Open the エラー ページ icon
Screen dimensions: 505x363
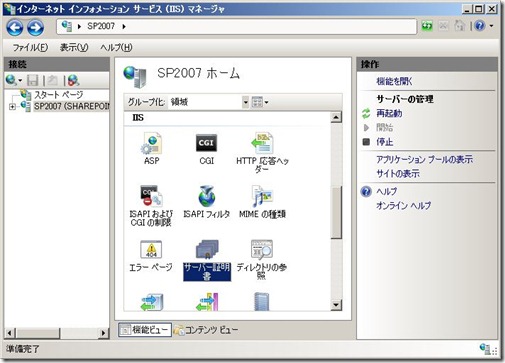pyautogui.click(x=151, y=256)
